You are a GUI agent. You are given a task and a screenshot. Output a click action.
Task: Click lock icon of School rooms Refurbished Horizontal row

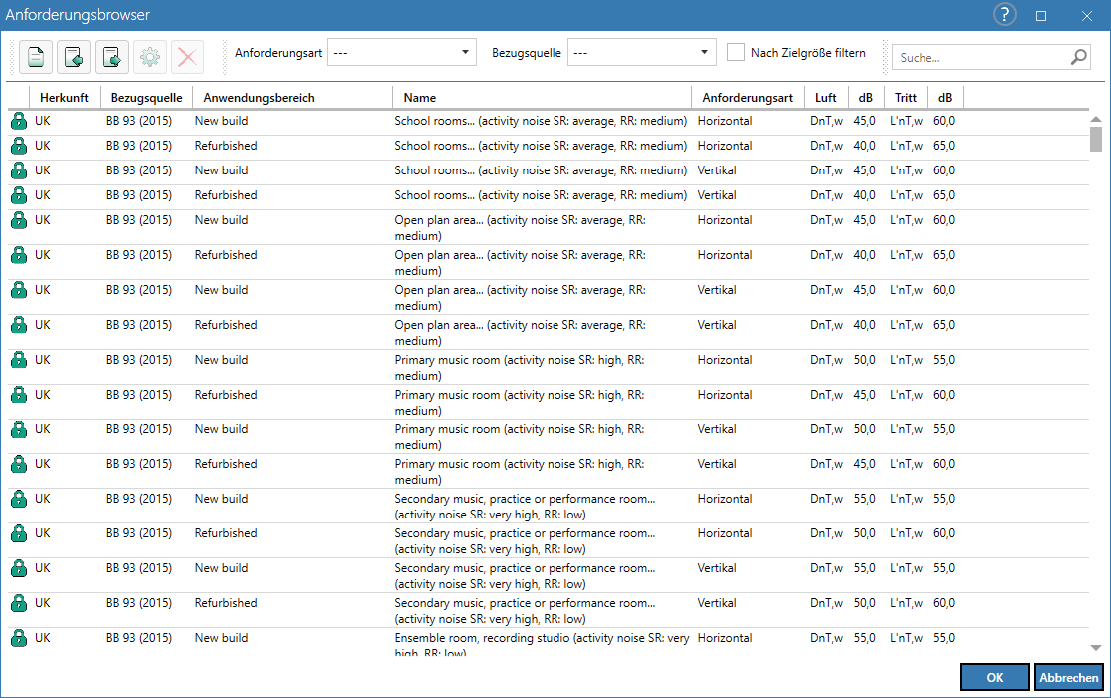click(x=19, y=147)
